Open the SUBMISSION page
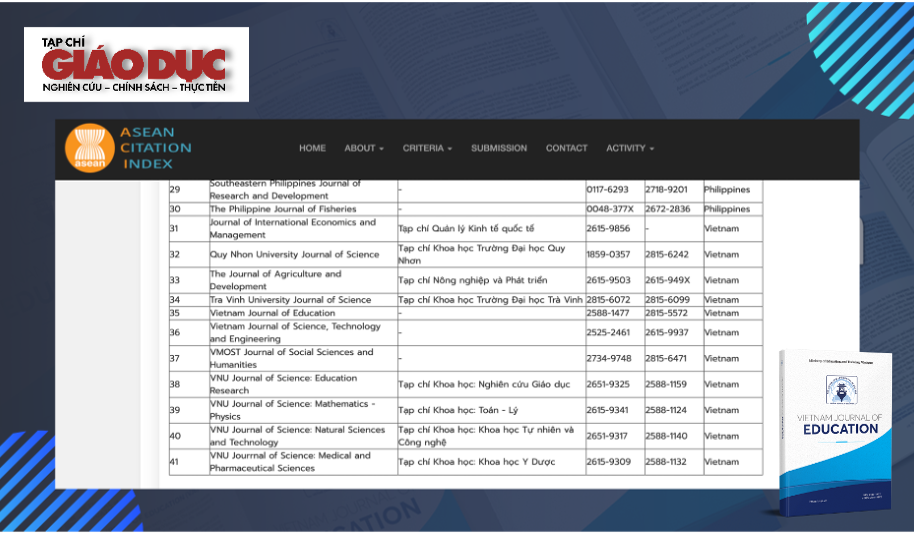Image resolution: width=914 pixels, height=533 pixels. pyautogui.click(x=499, y=148)
